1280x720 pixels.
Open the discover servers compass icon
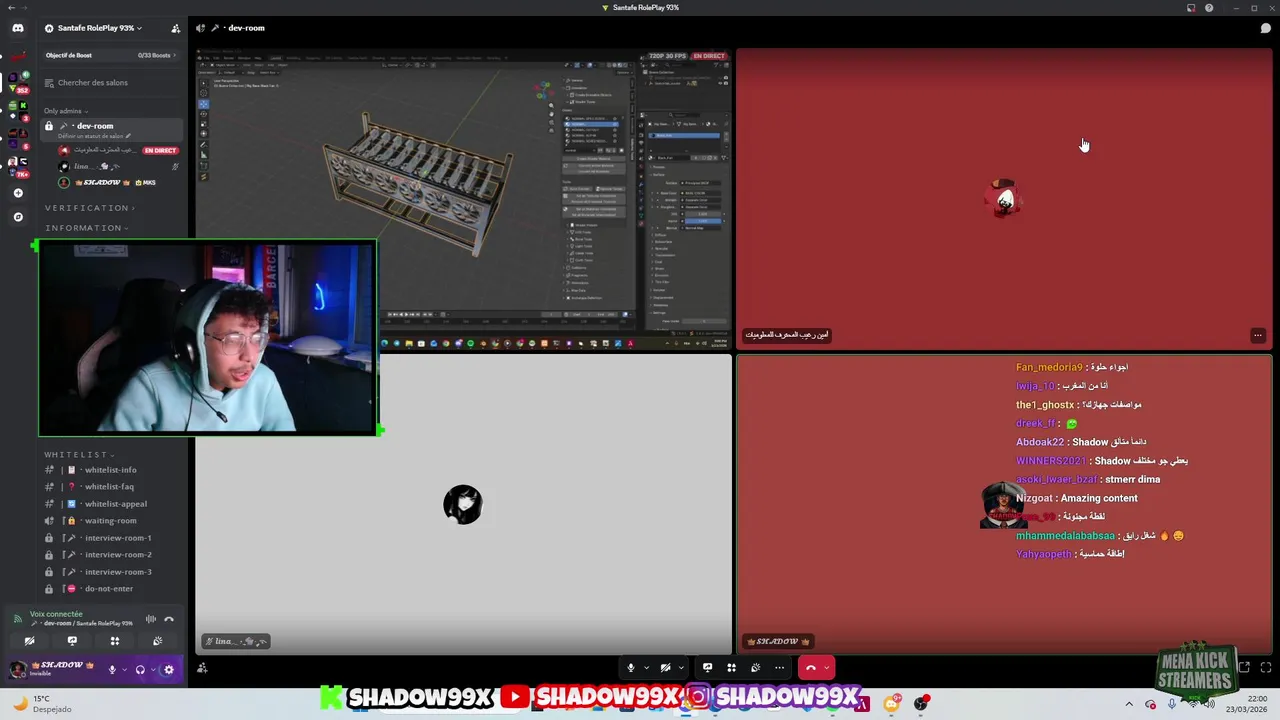[x=18, y=217]
